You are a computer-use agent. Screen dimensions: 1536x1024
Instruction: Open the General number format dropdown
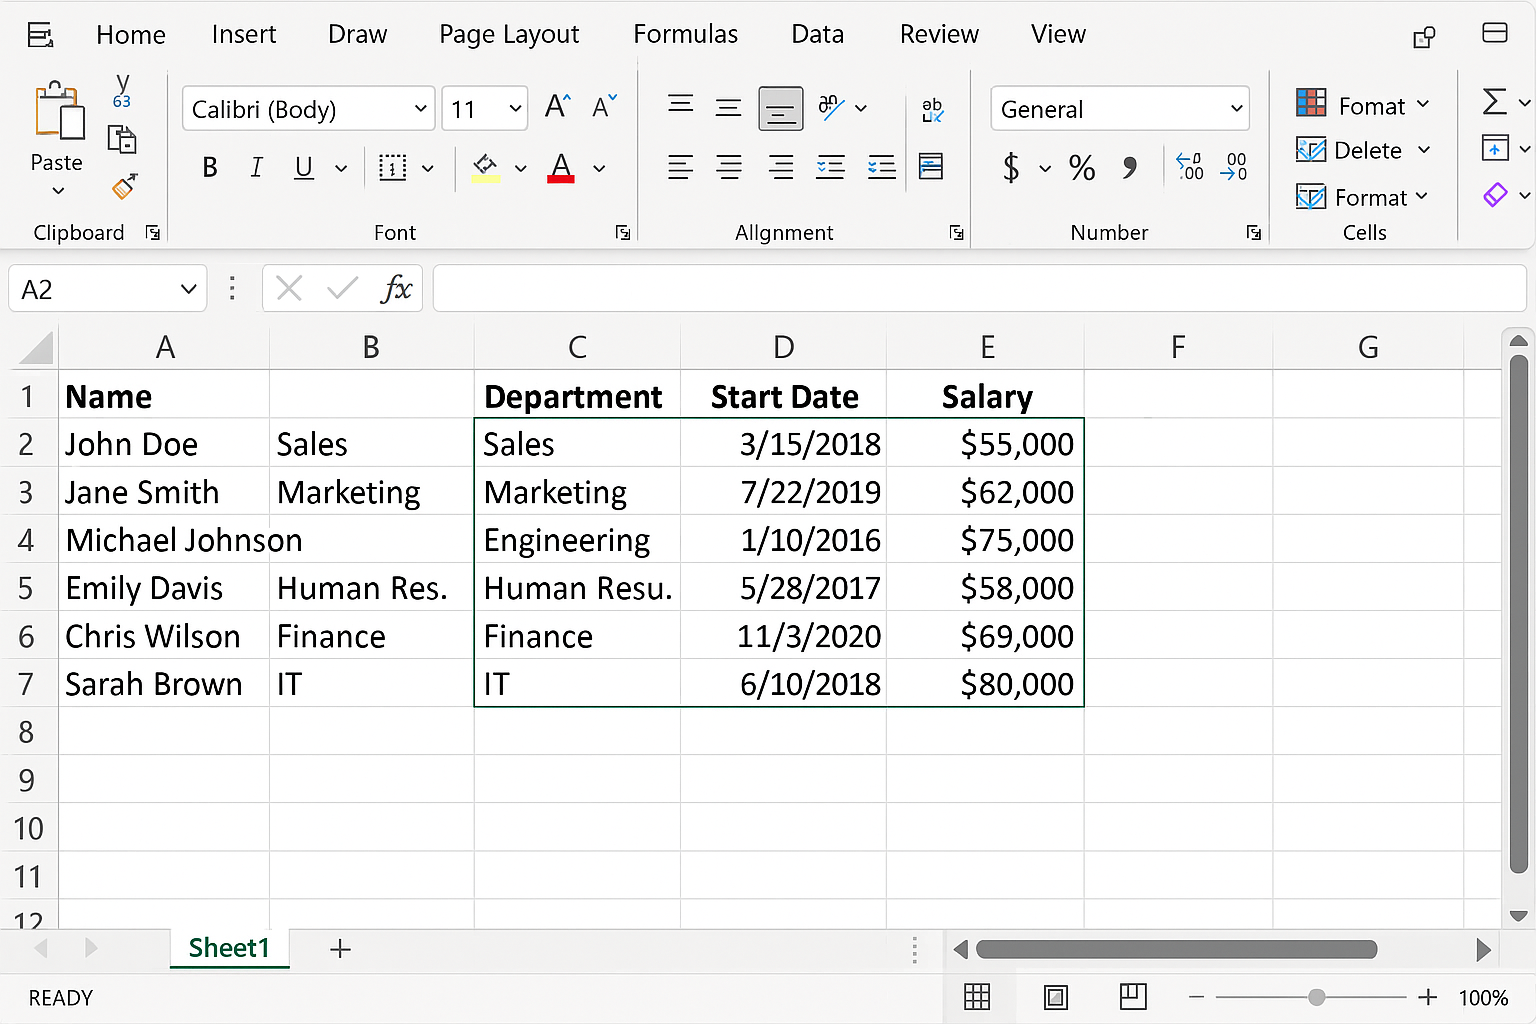(x=1236, y=109)
